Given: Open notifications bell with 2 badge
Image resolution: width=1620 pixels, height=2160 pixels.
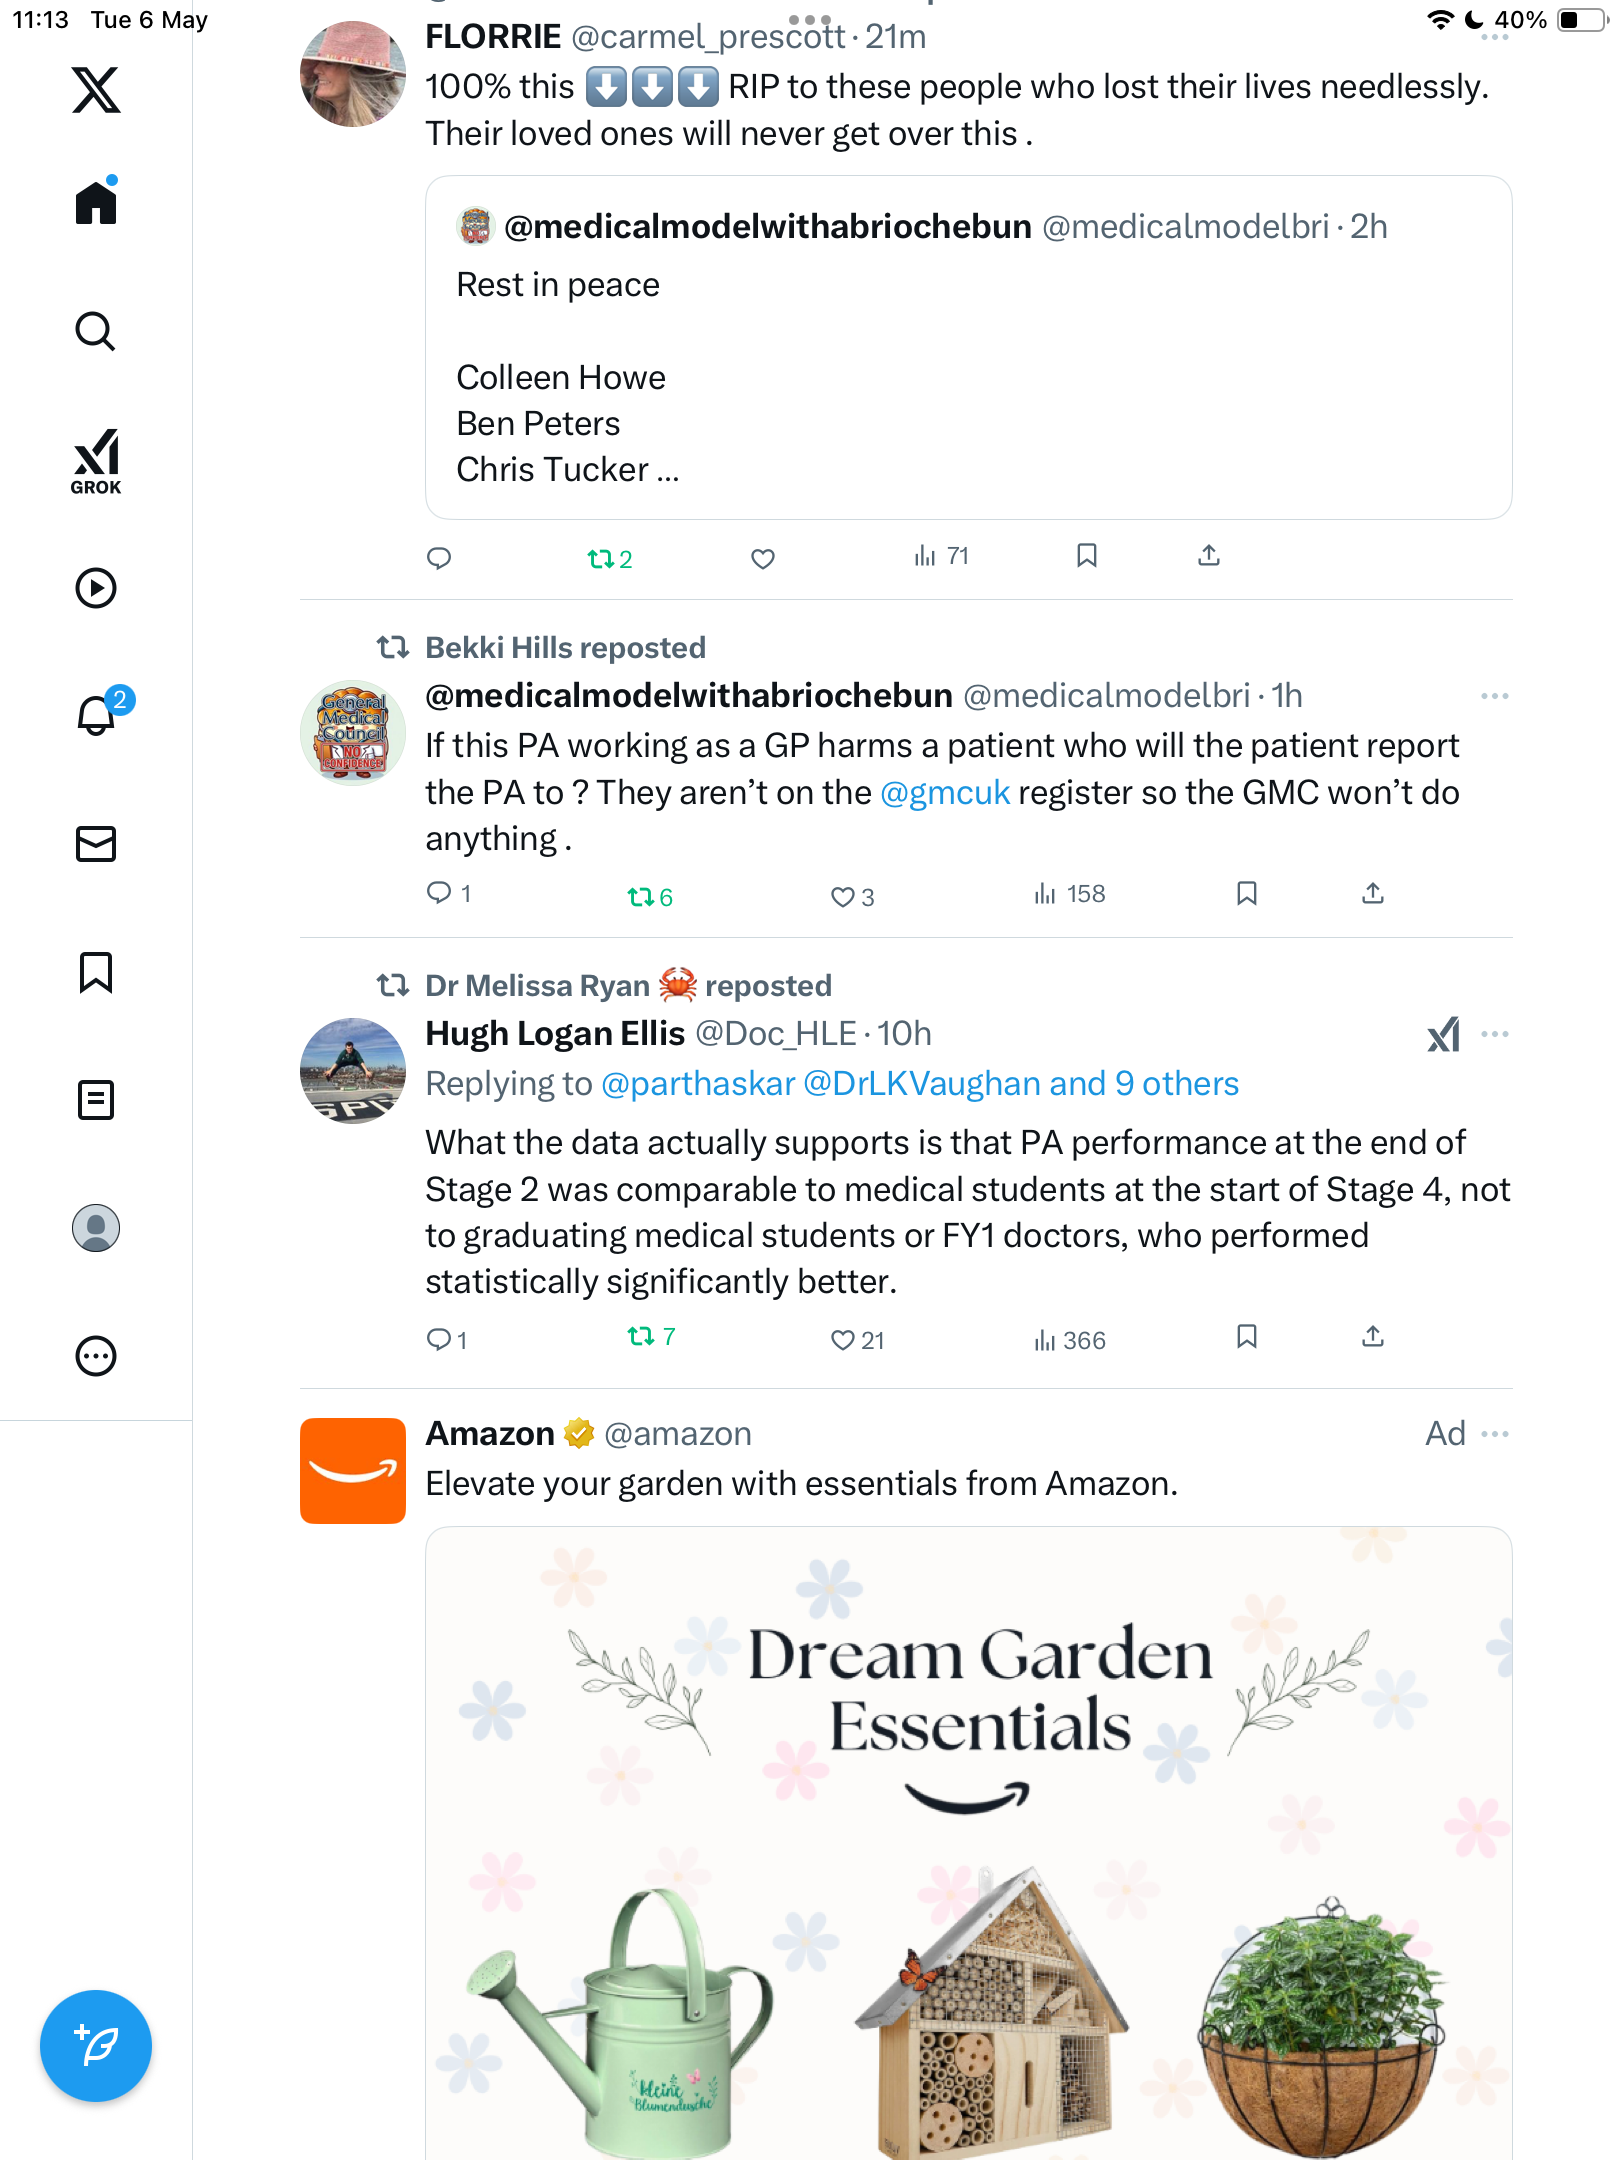Looking at the screenshot, I should [x=97, y=715].
